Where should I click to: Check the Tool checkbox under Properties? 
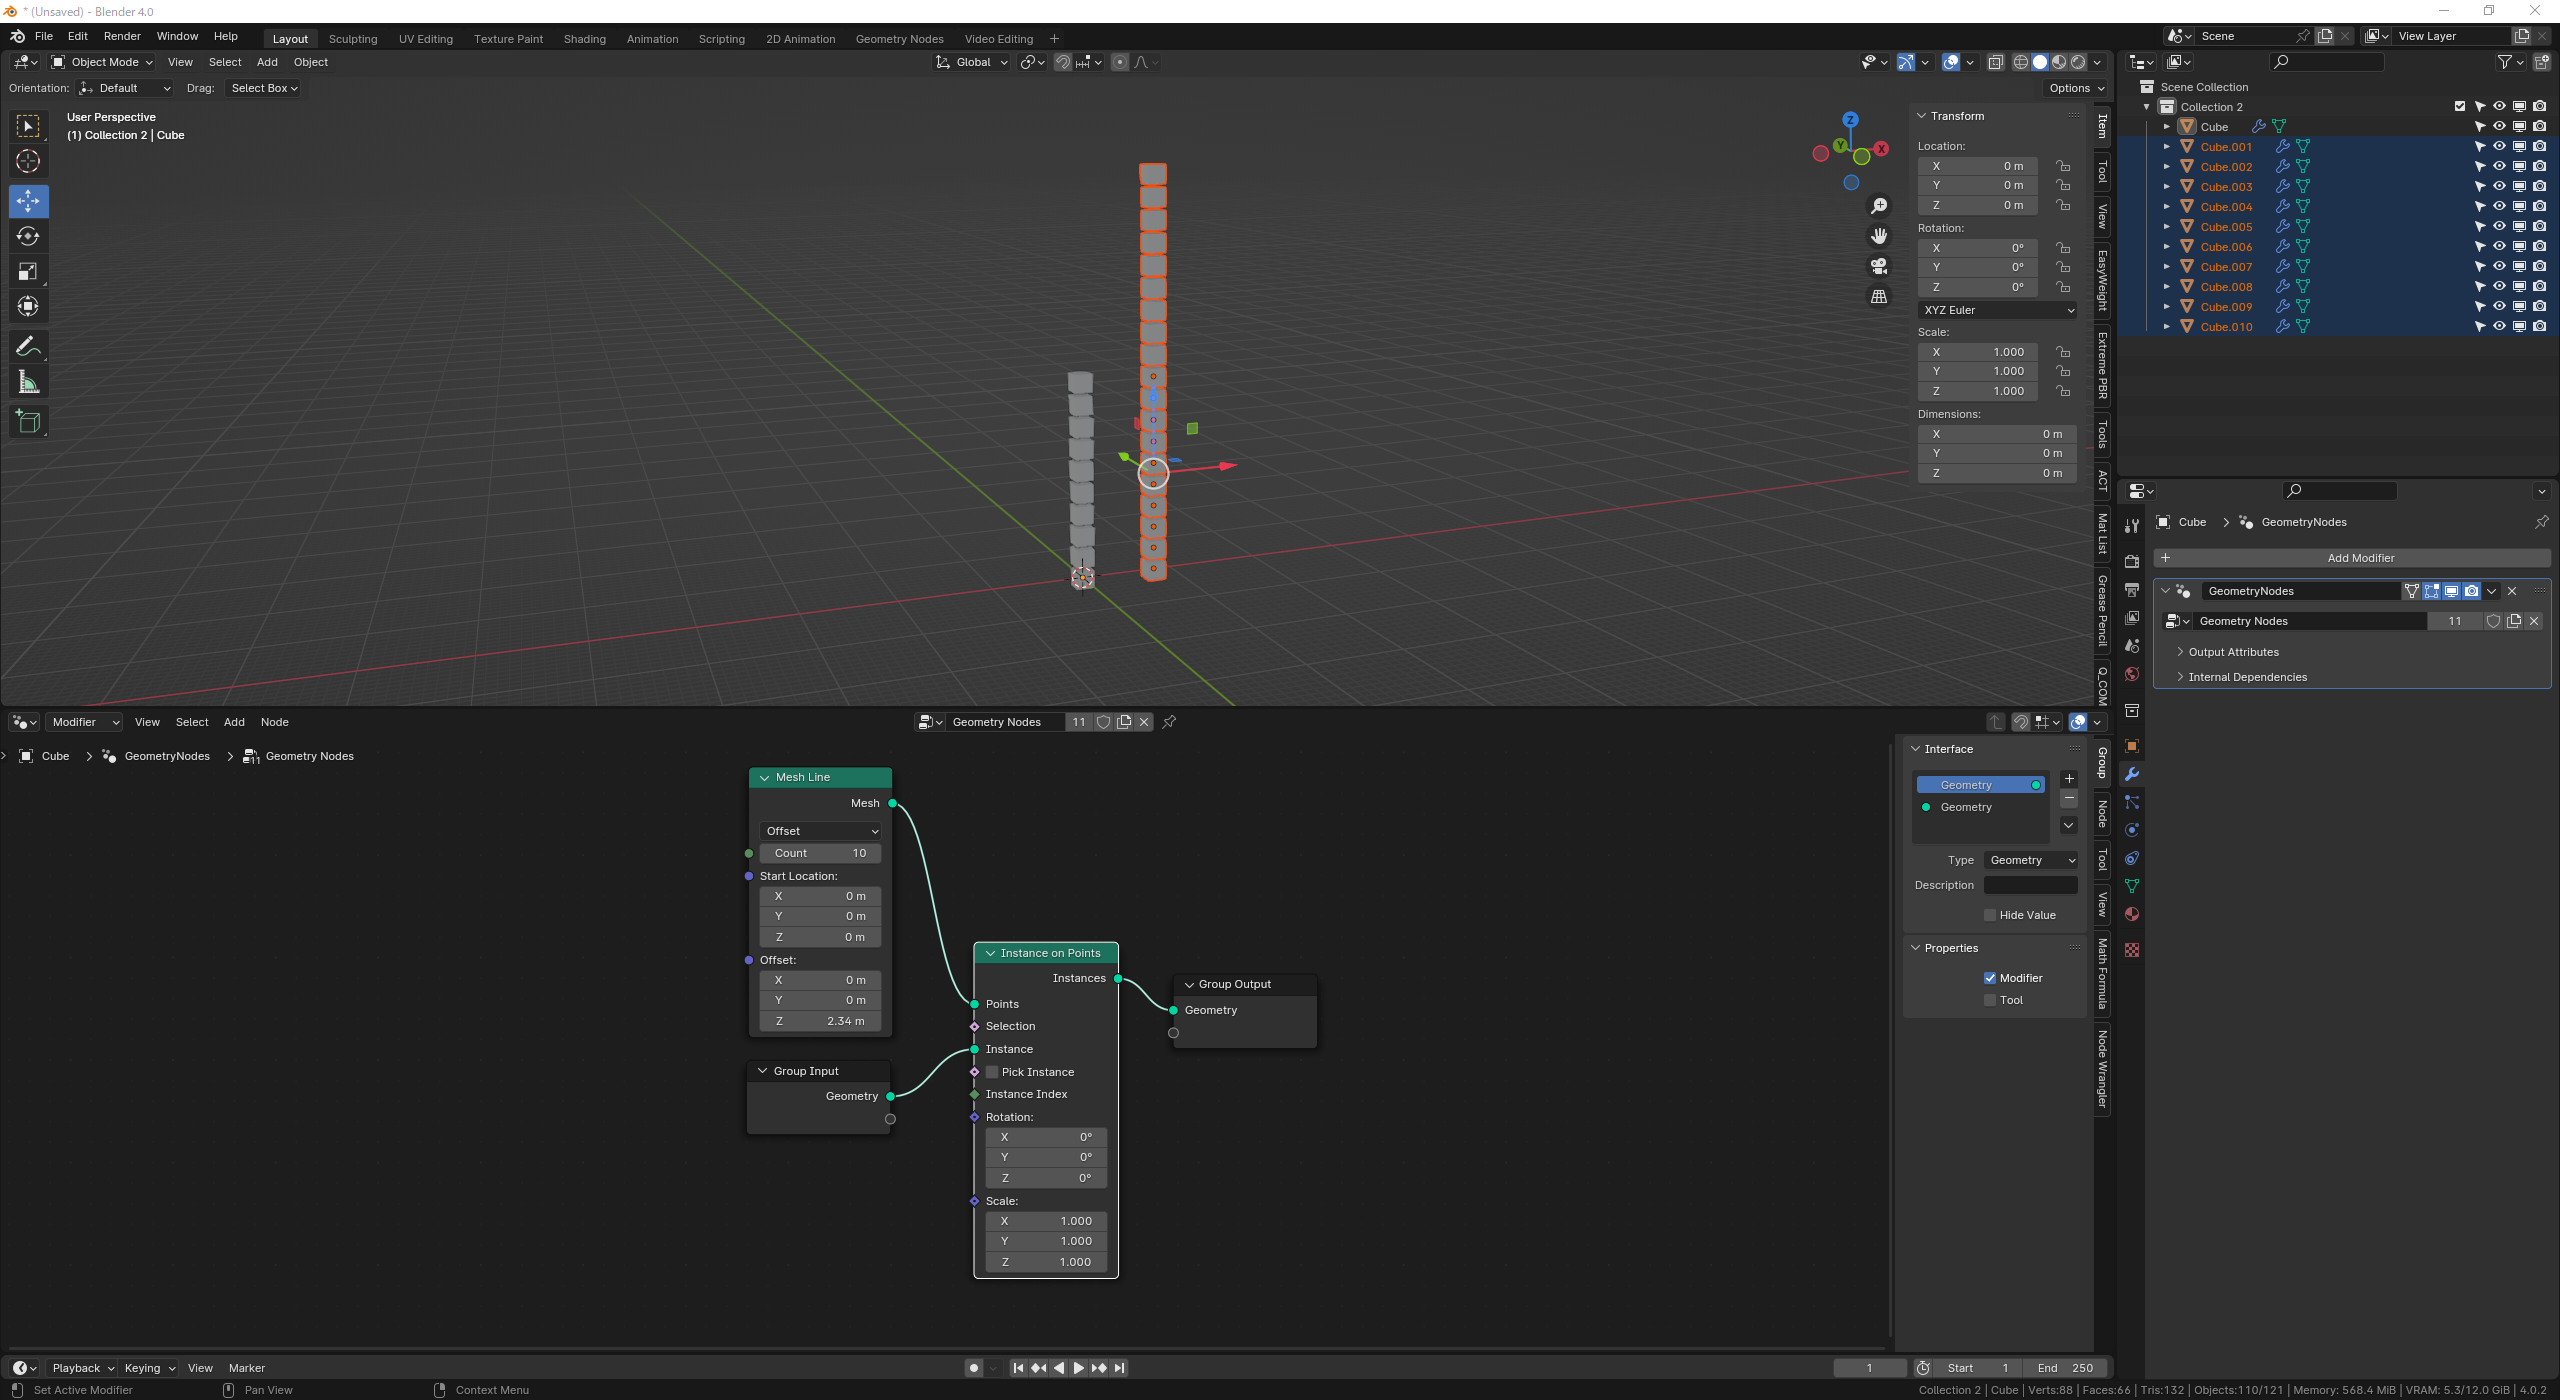point(1990,1000)
